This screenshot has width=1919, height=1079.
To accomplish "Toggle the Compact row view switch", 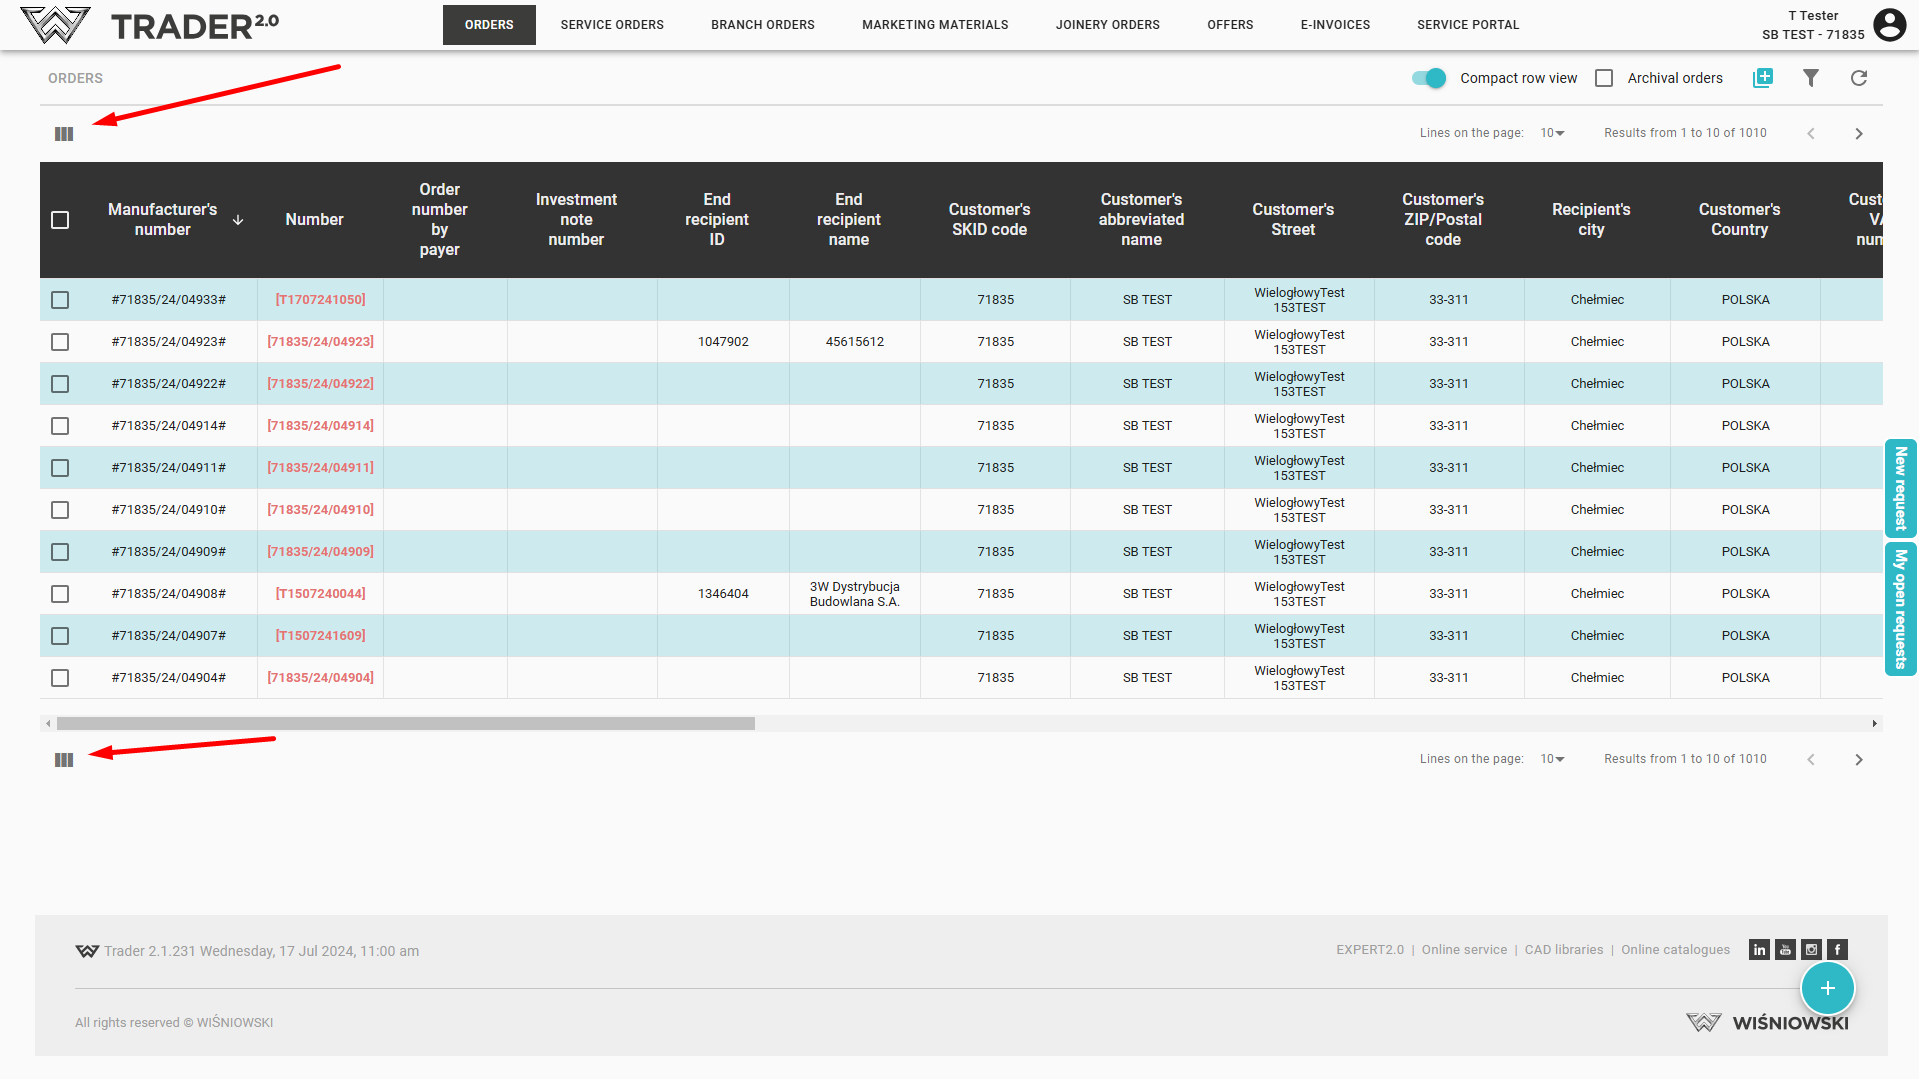I will 1429,78.
